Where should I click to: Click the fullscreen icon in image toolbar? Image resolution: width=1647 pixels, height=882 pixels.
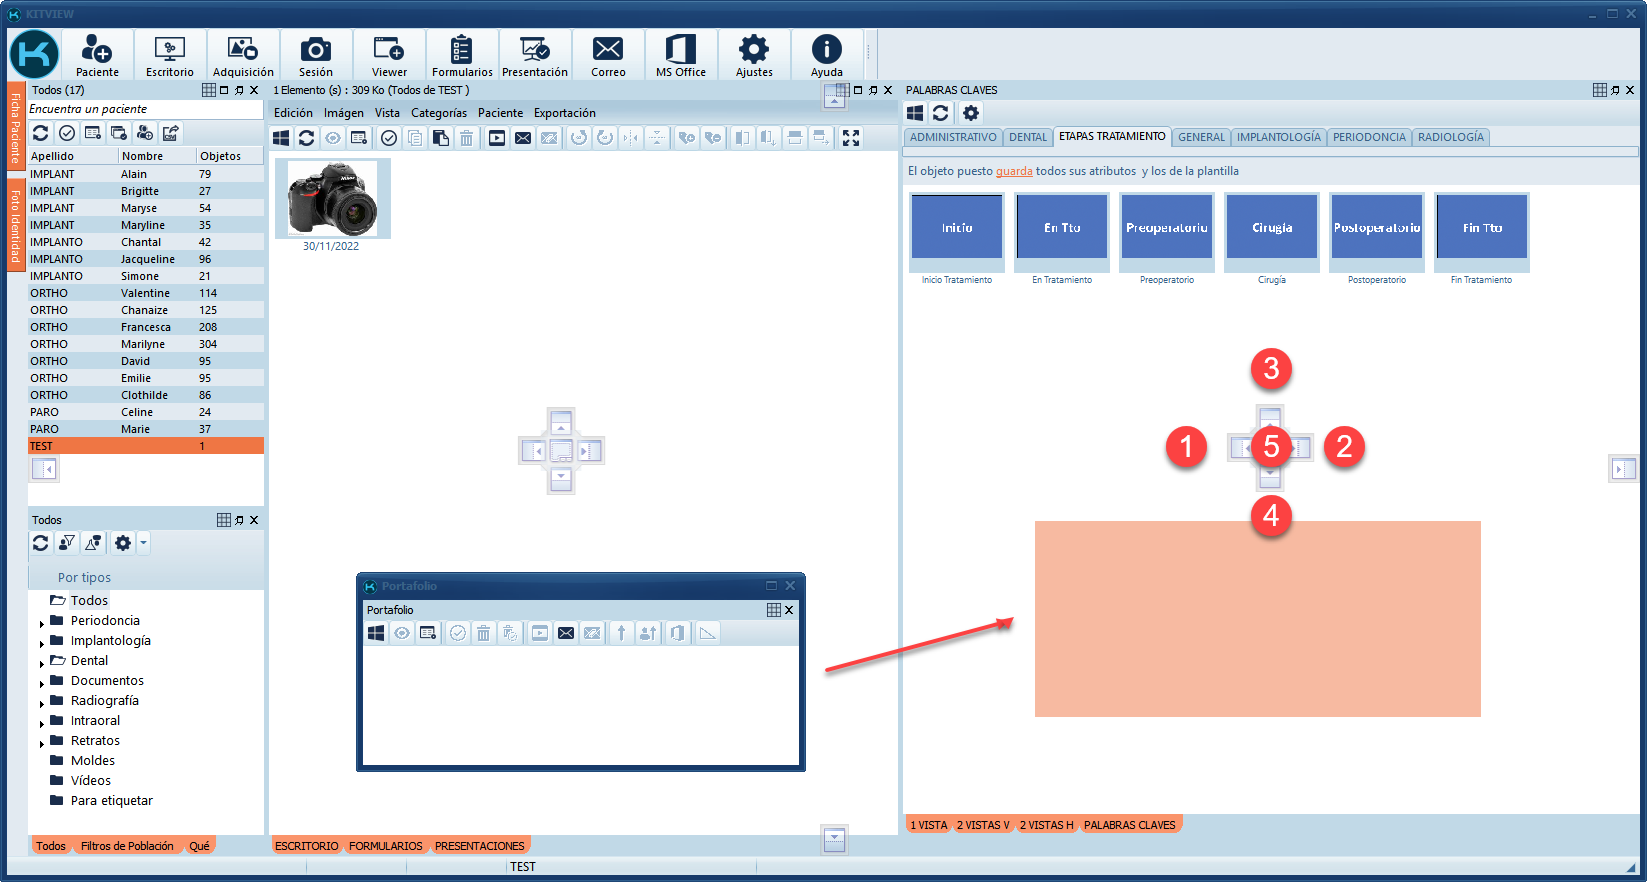[851, 138]
